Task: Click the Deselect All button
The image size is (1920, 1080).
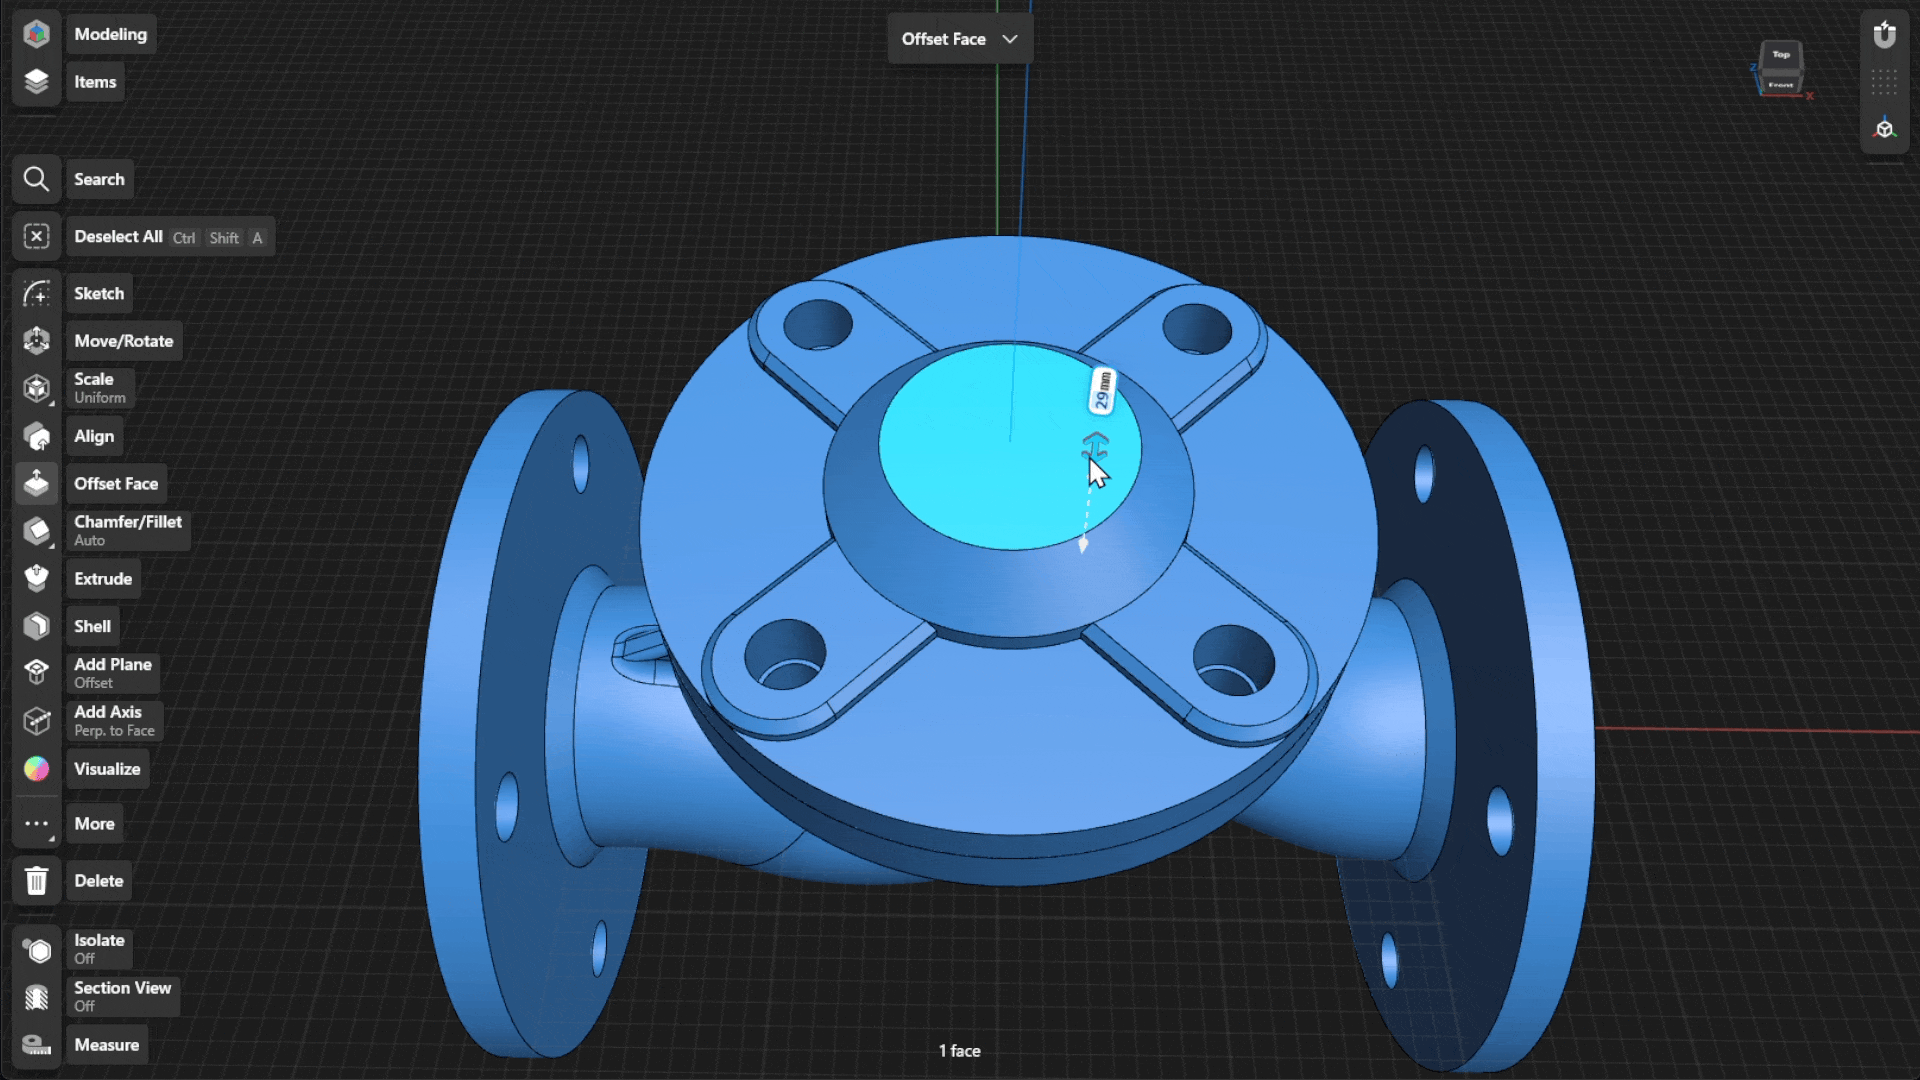Action: coord(118,237)
